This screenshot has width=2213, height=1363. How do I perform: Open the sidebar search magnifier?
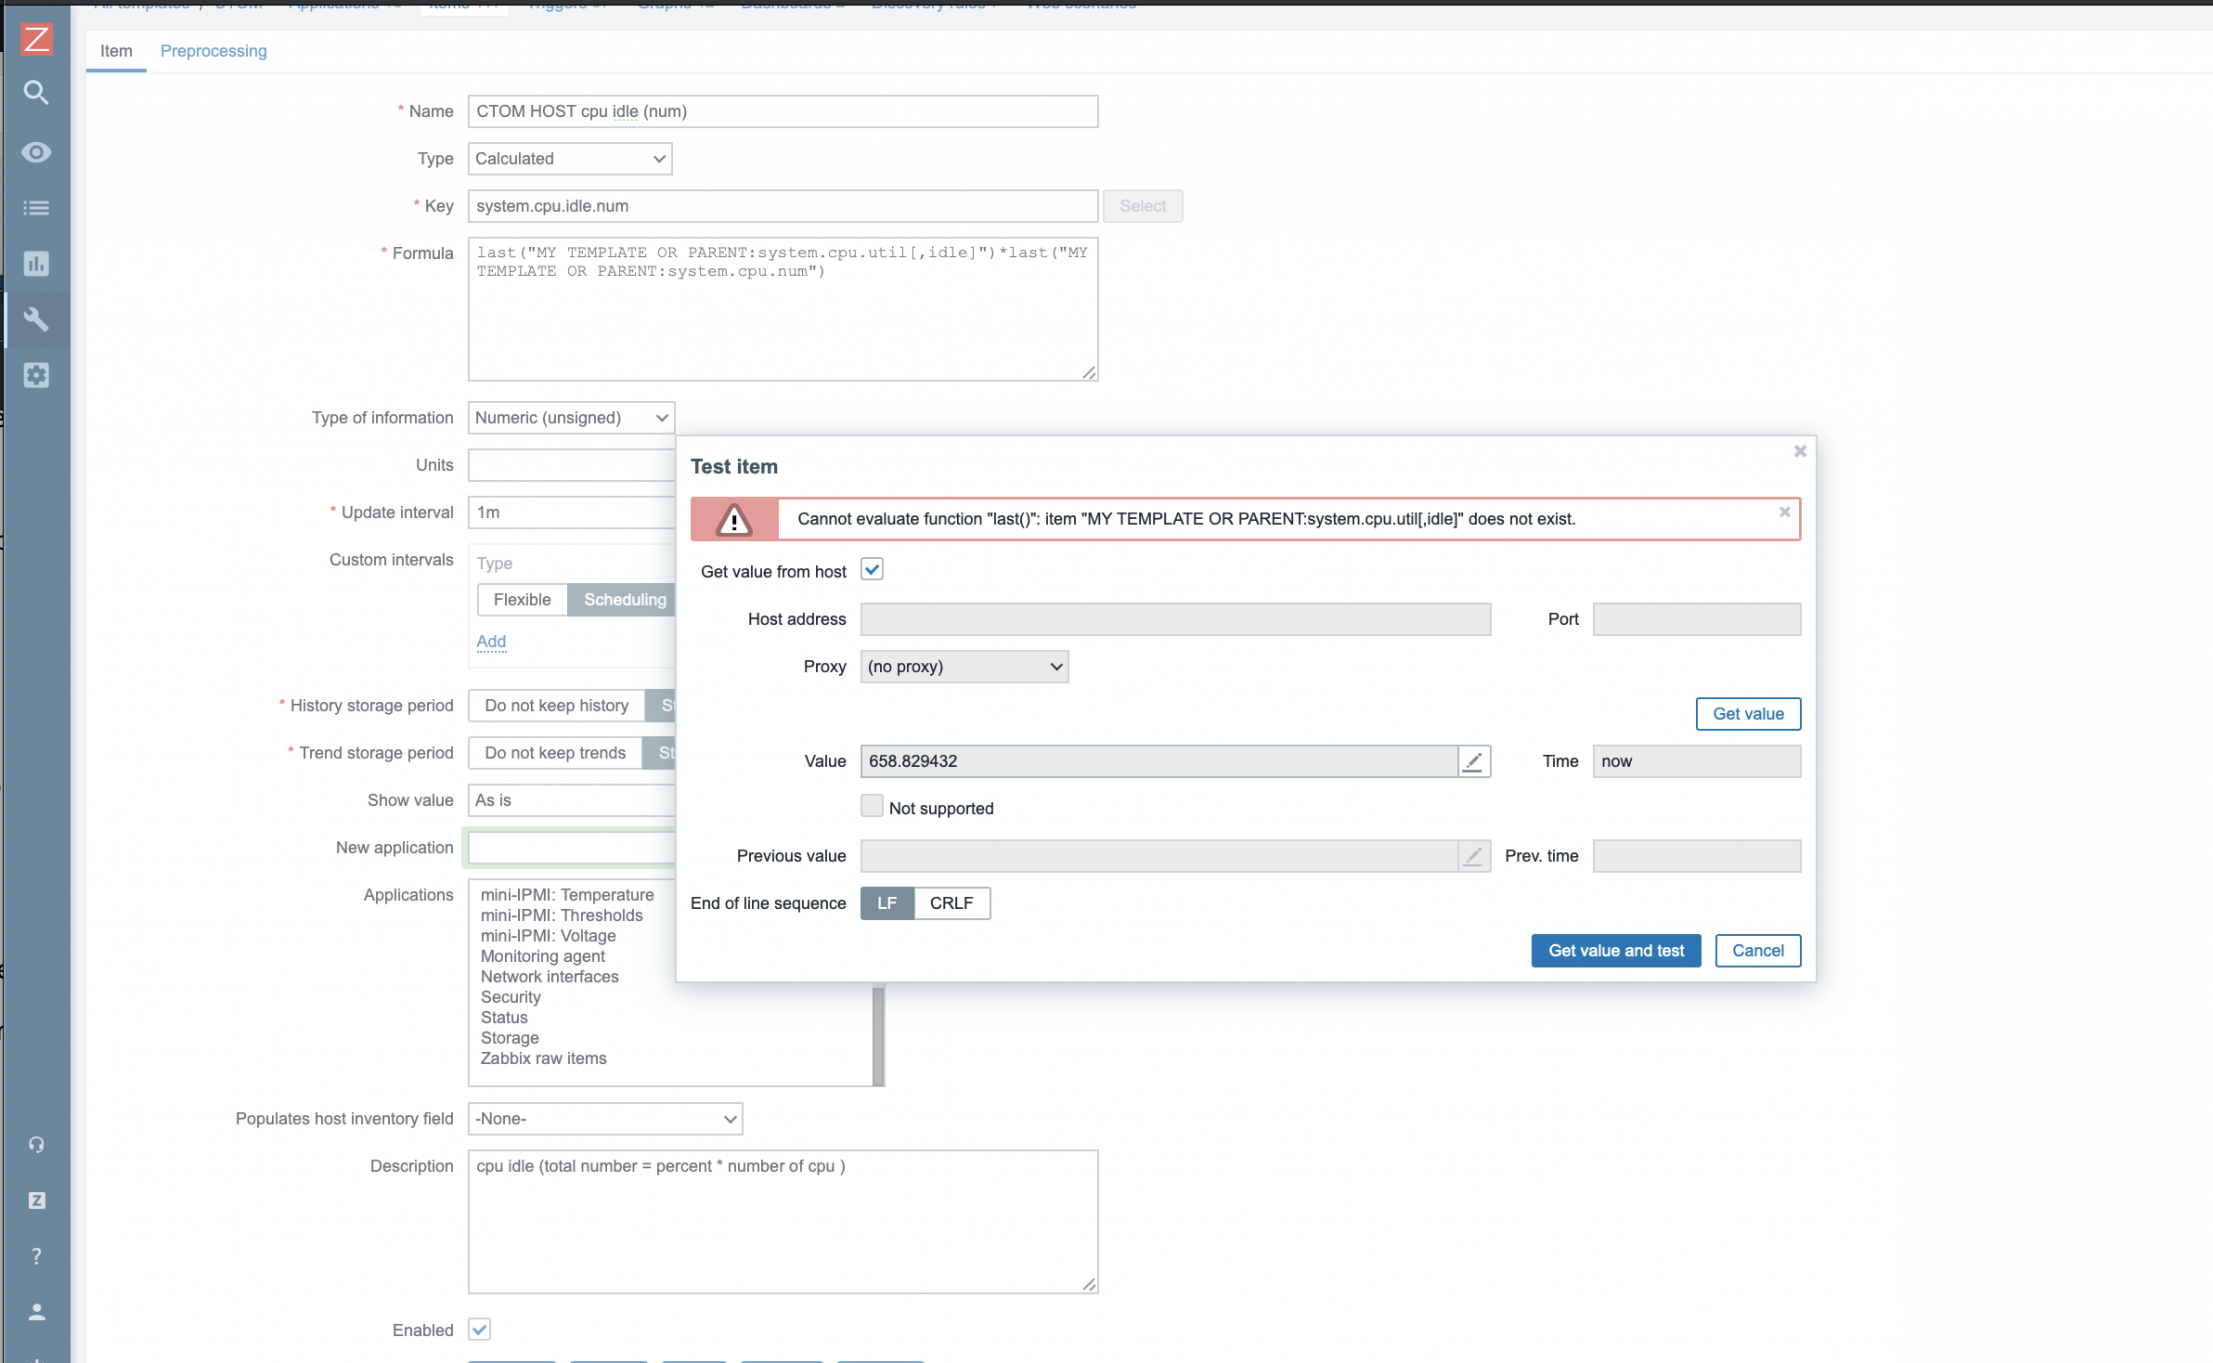[36, 93]
